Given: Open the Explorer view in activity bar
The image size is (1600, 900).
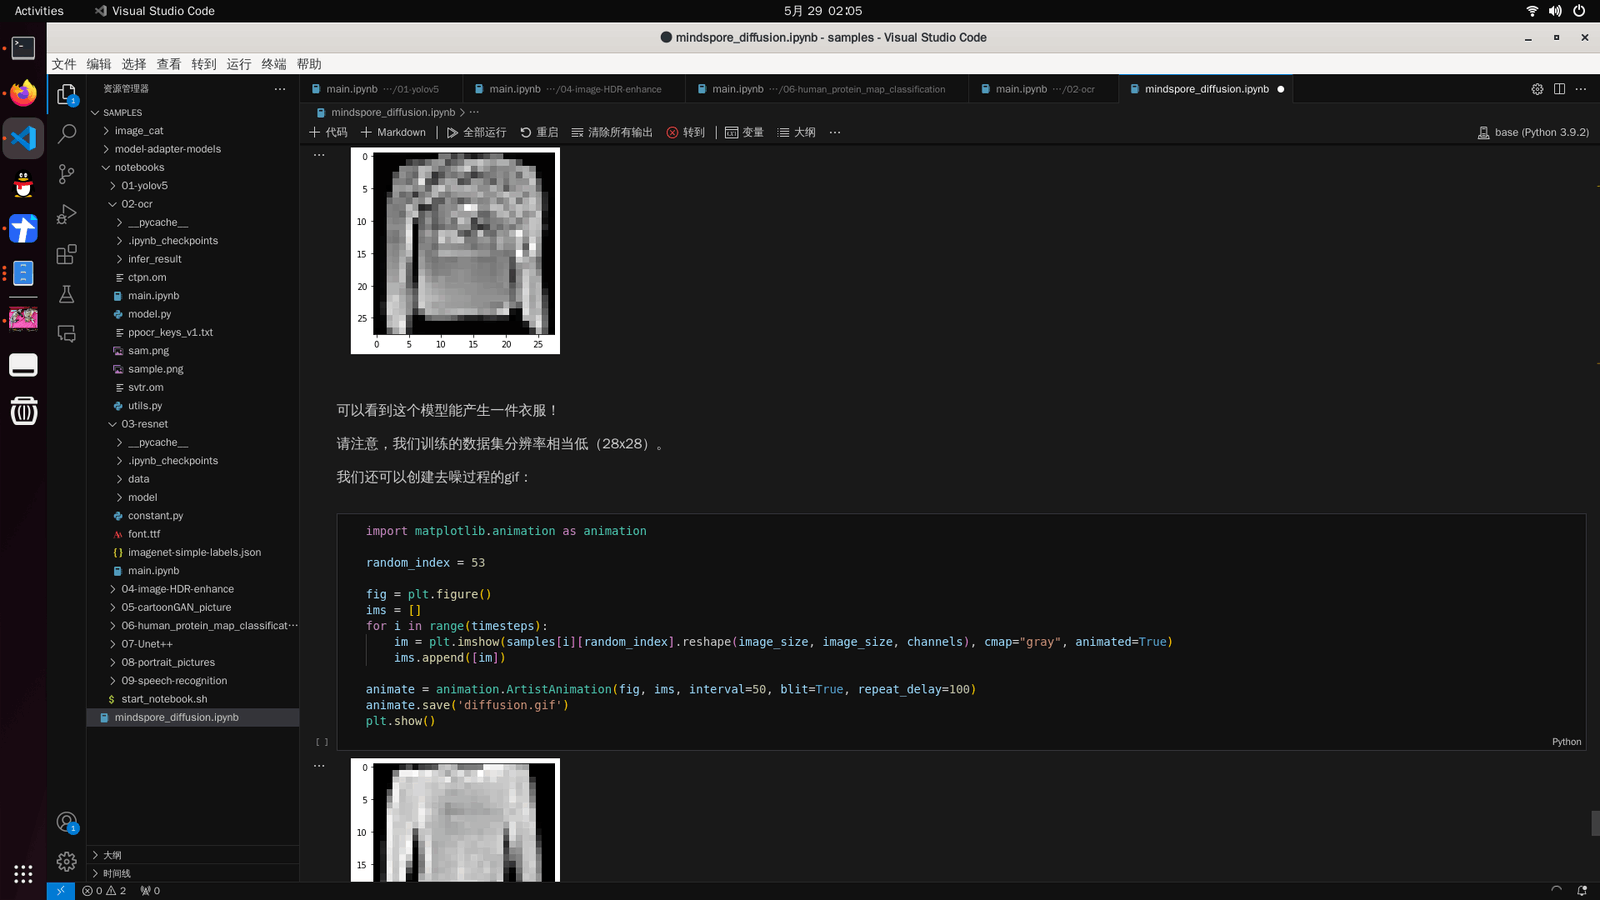Looking at the screenshot, I should (x=67, y=94).
